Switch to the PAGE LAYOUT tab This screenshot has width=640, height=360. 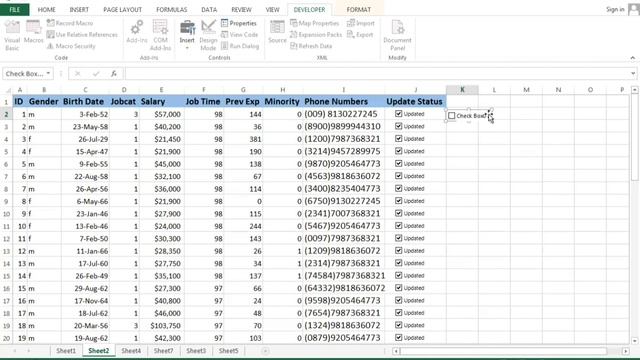coord(122,9)
